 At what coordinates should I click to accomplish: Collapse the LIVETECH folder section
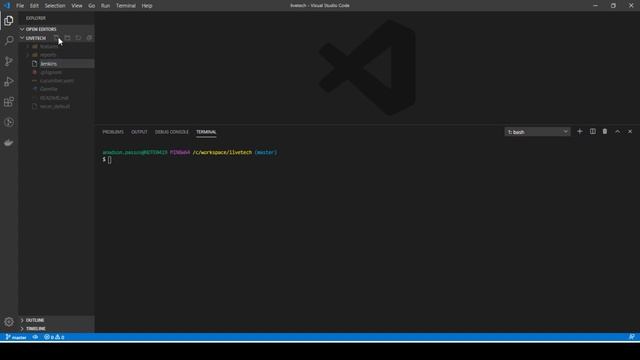tap(36, 38)
